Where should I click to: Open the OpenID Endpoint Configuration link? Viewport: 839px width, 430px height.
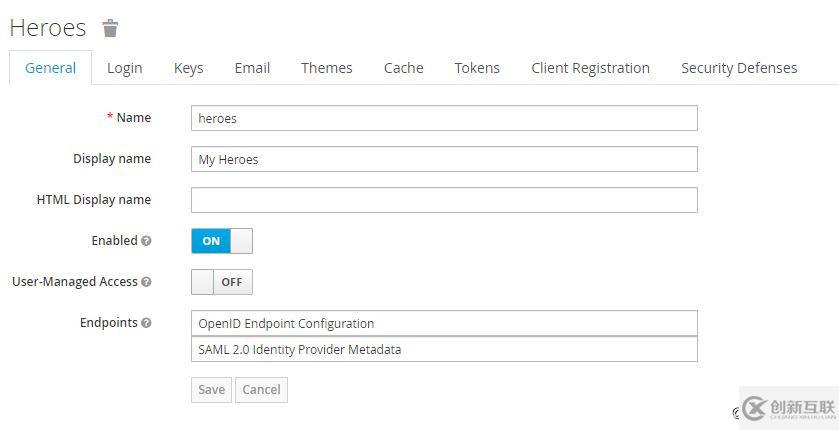tap(286, 324)
